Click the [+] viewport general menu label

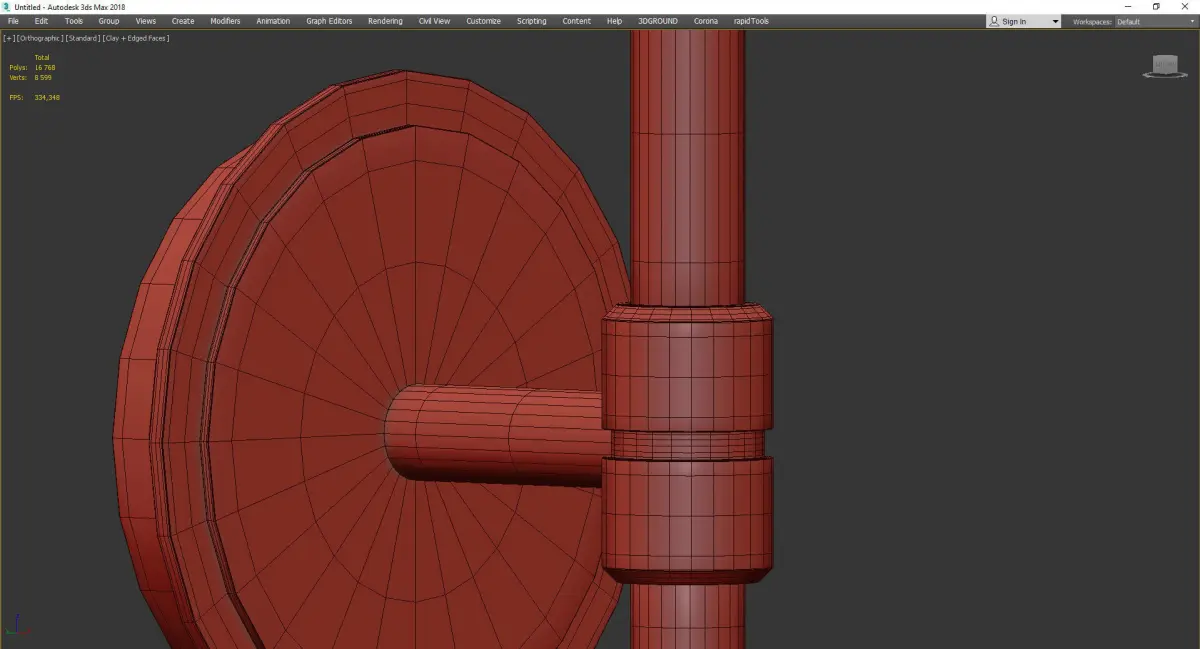9,38
